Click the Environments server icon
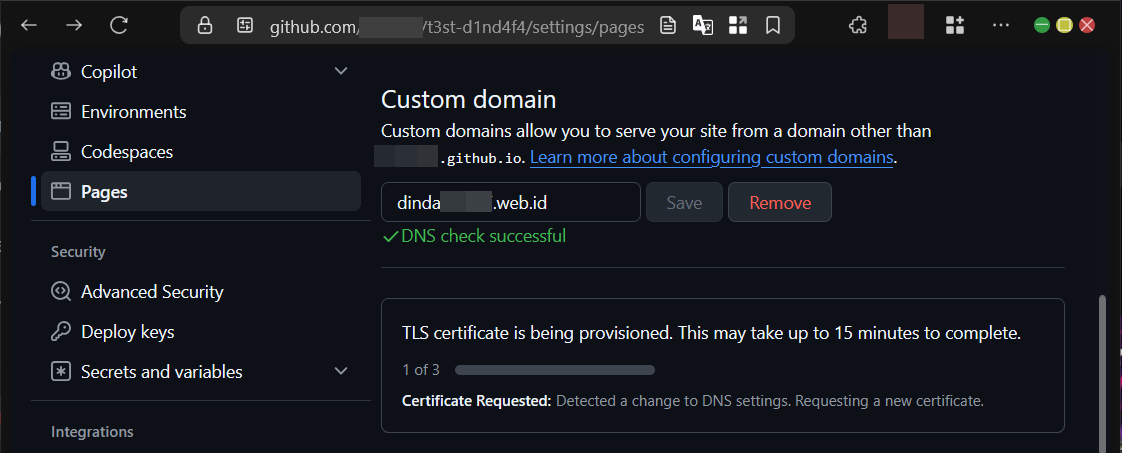This screenshot has height=453, width=1122. coord(61,112)
